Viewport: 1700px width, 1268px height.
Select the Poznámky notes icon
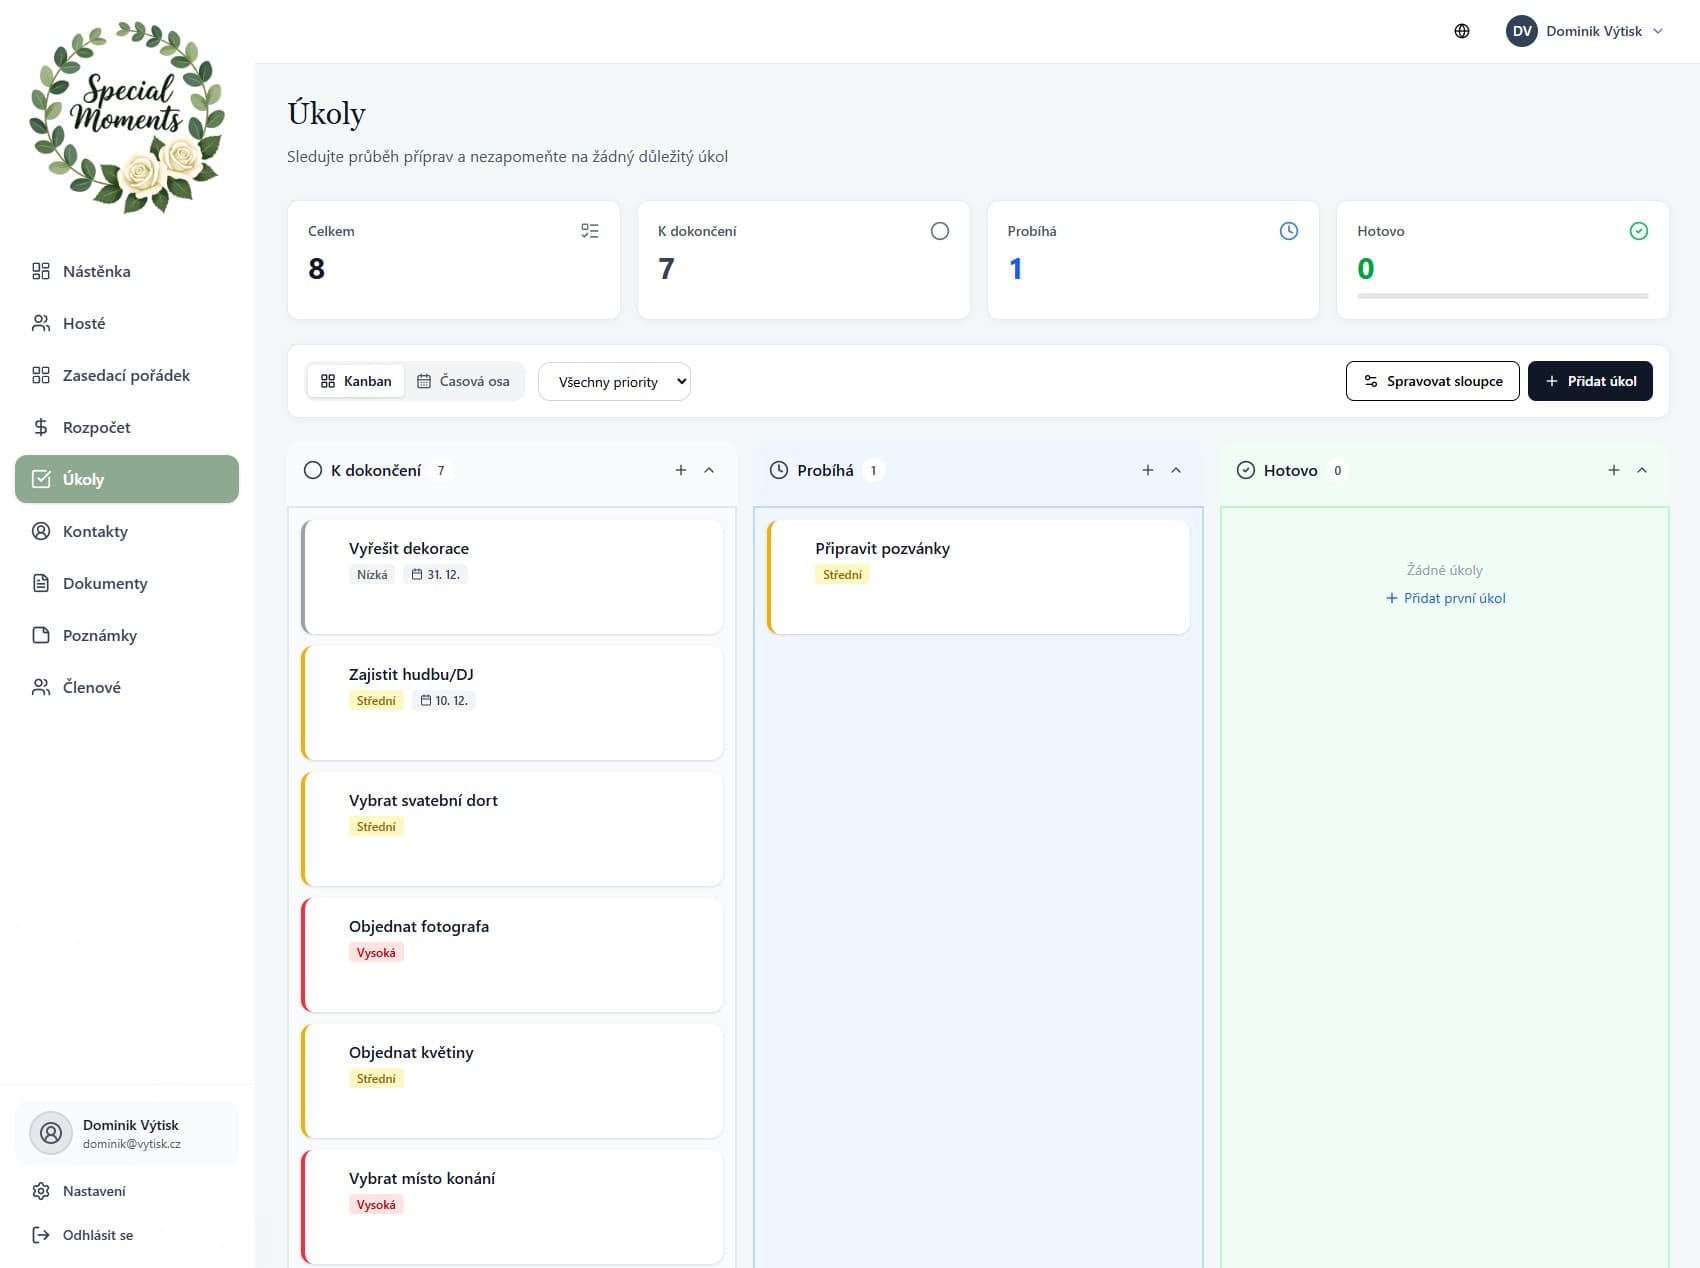point(41,635)
